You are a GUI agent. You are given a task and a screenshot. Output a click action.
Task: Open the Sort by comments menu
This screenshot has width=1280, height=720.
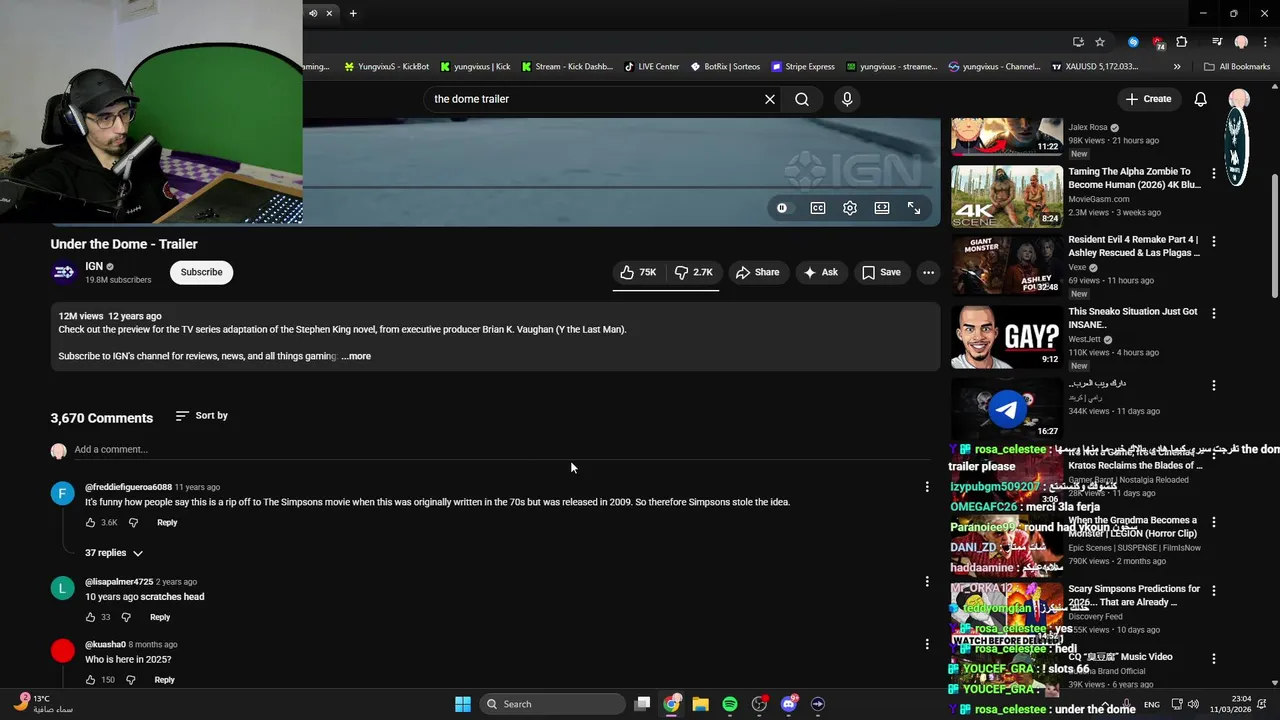point(201,415)
